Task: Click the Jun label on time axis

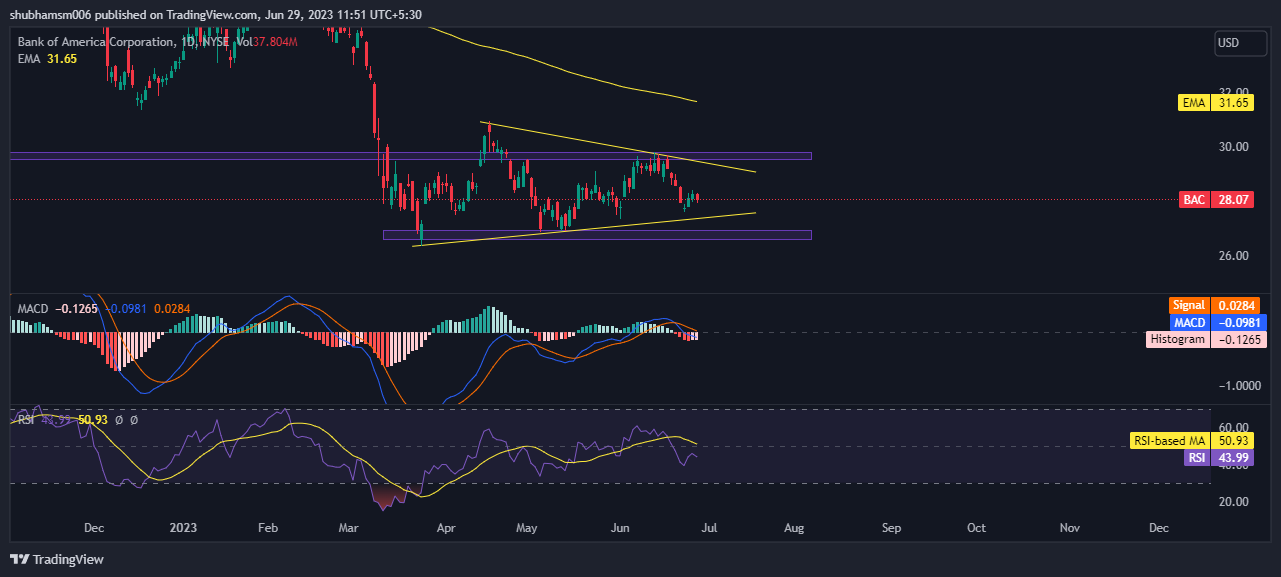Action: [620, 527]
